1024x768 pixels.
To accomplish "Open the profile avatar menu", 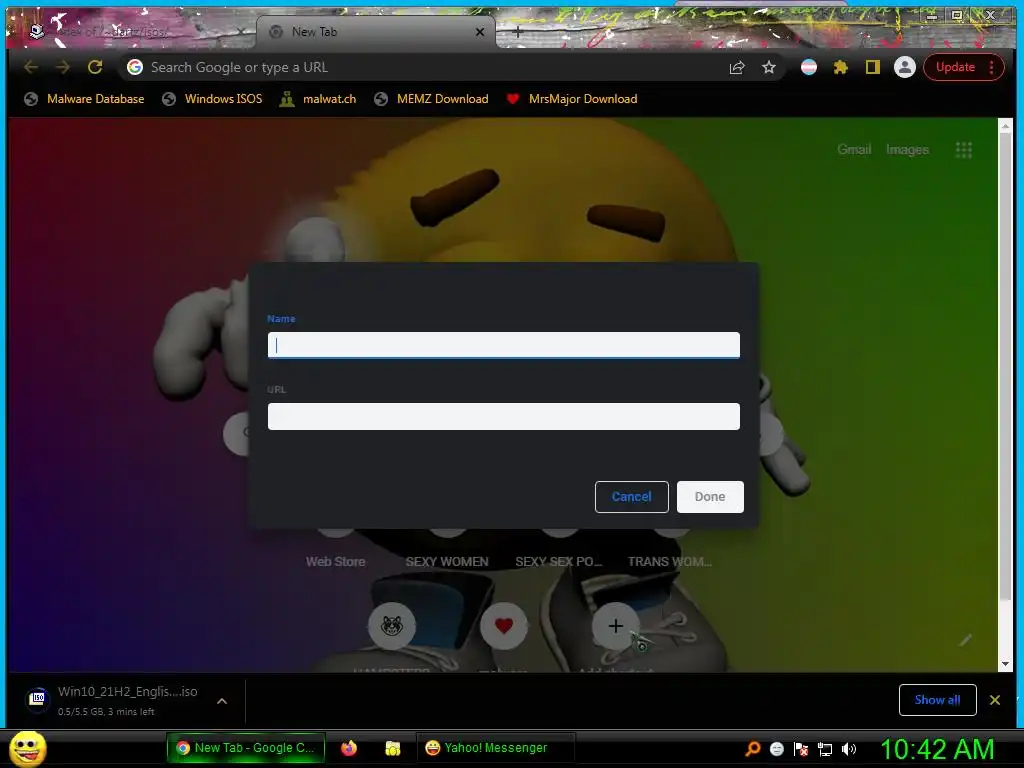I will [904, 67].
